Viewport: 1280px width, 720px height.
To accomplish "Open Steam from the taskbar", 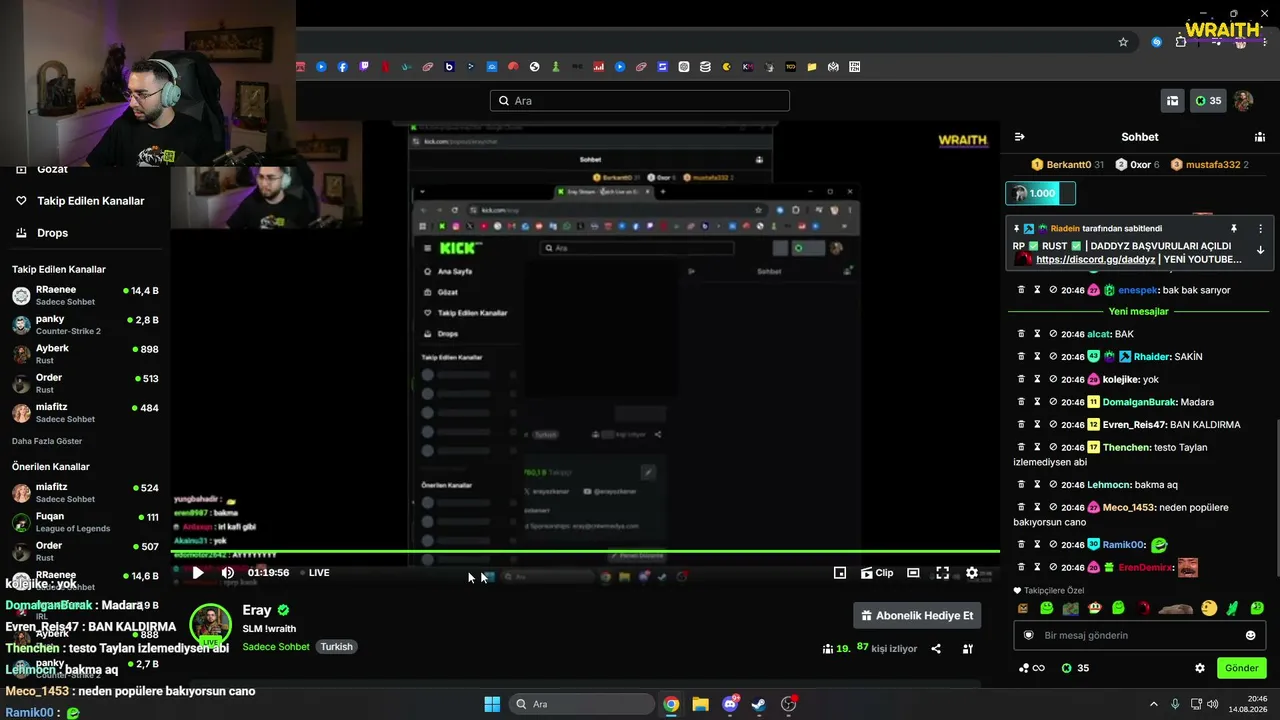I will coord(759,704).
